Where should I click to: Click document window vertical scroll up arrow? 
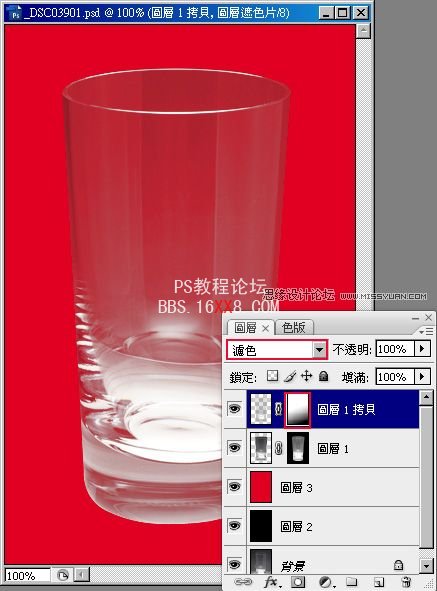tap(363, 31)
